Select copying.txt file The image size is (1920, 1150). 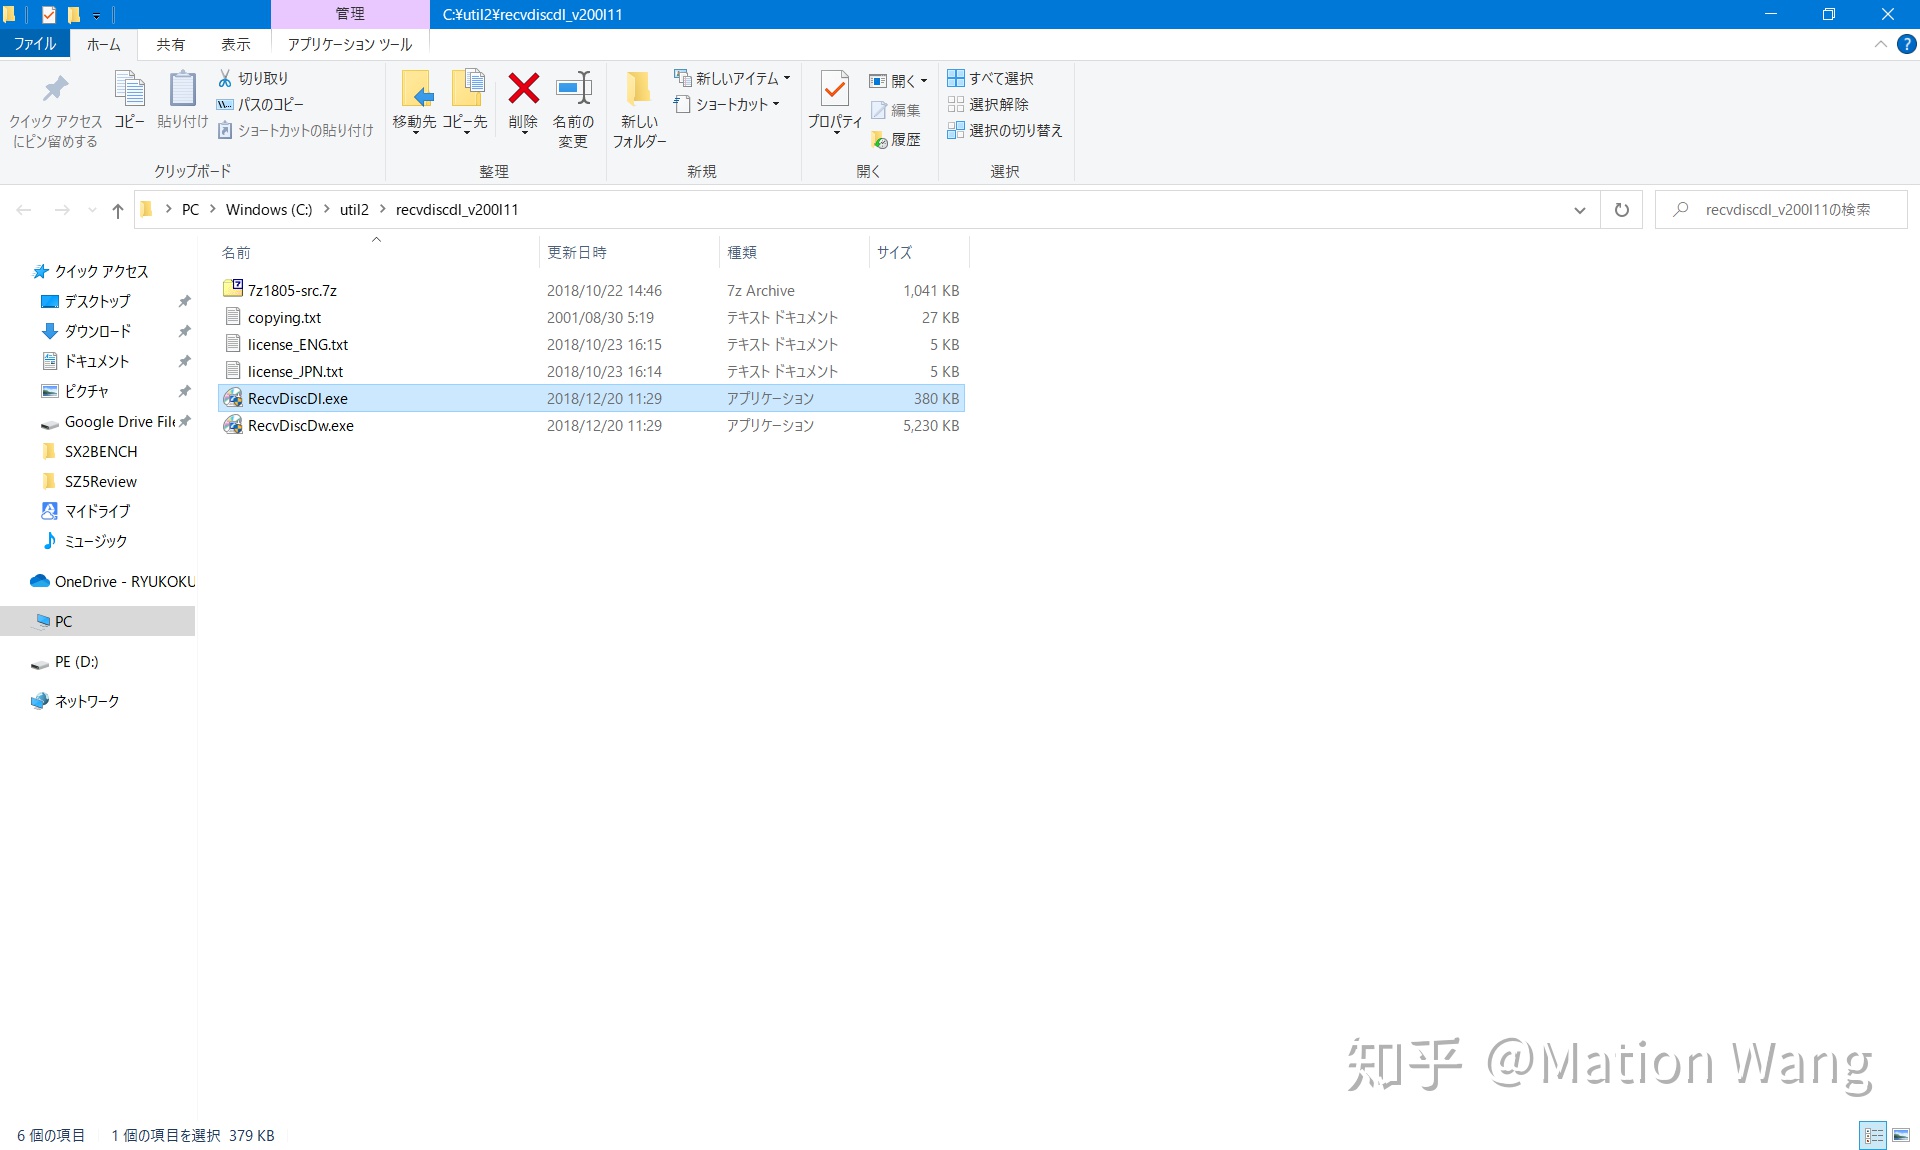pos(591,317)
